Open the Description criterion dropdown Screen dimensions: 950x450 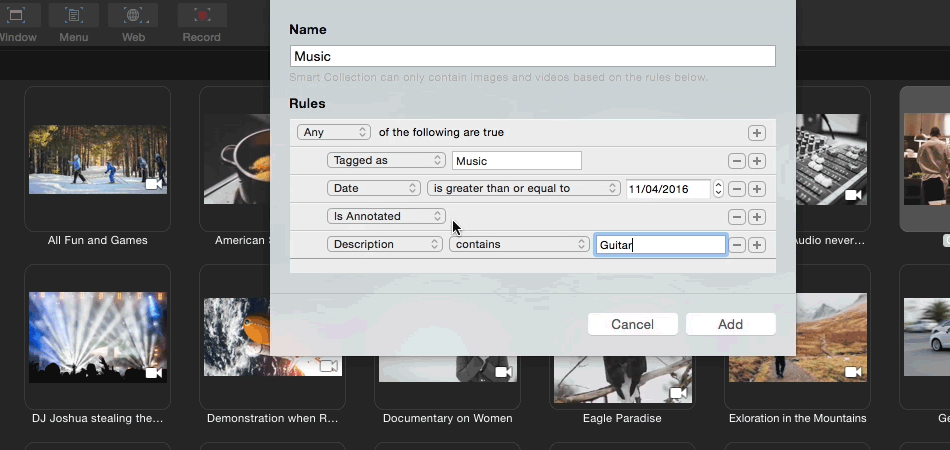[385, 244]
